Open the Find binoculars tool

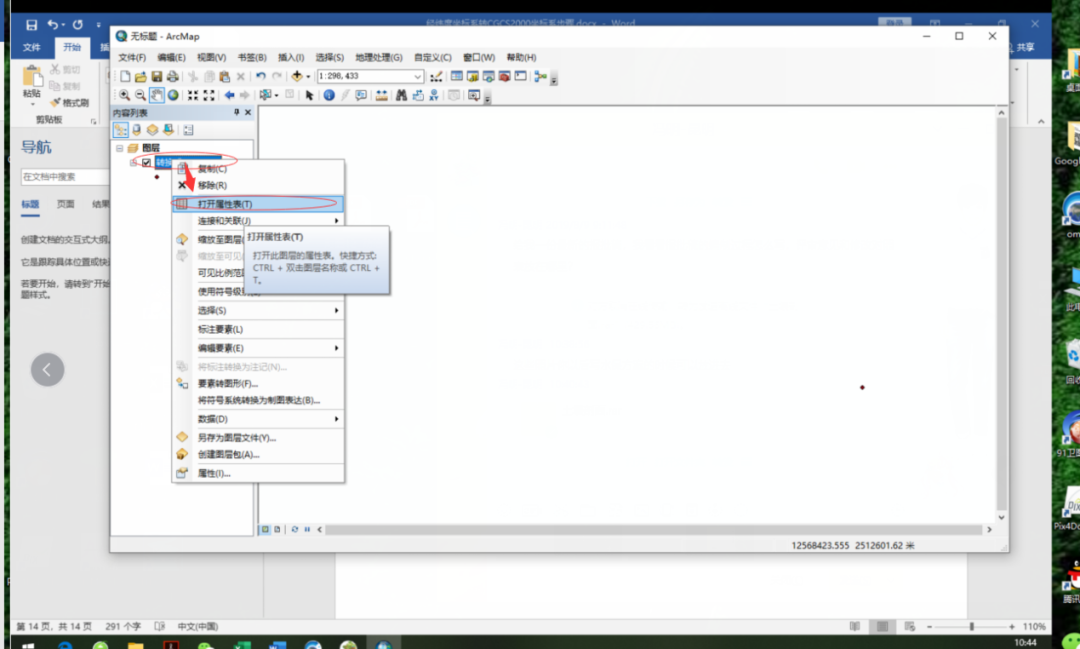(401, 96)
